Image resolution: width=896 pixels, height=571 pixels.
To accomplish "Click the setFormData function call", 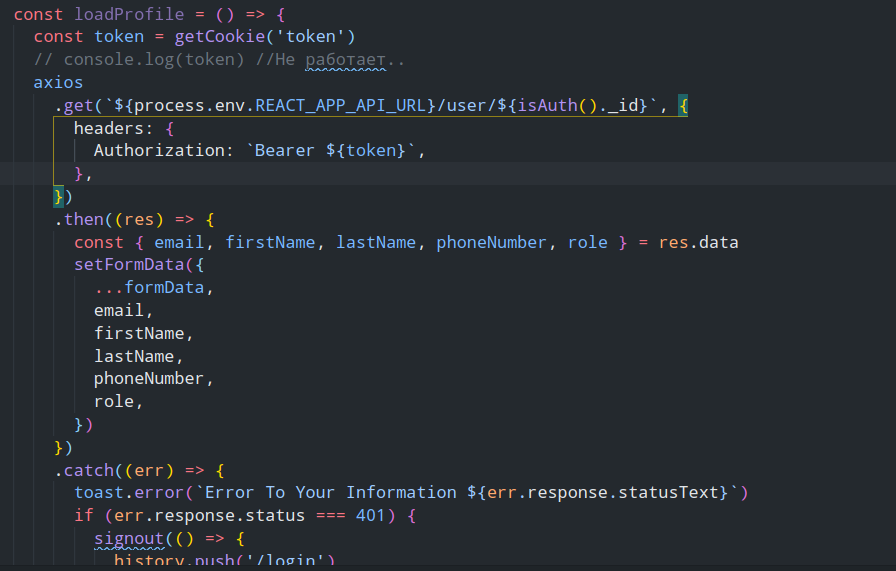I will pos(129,265).
